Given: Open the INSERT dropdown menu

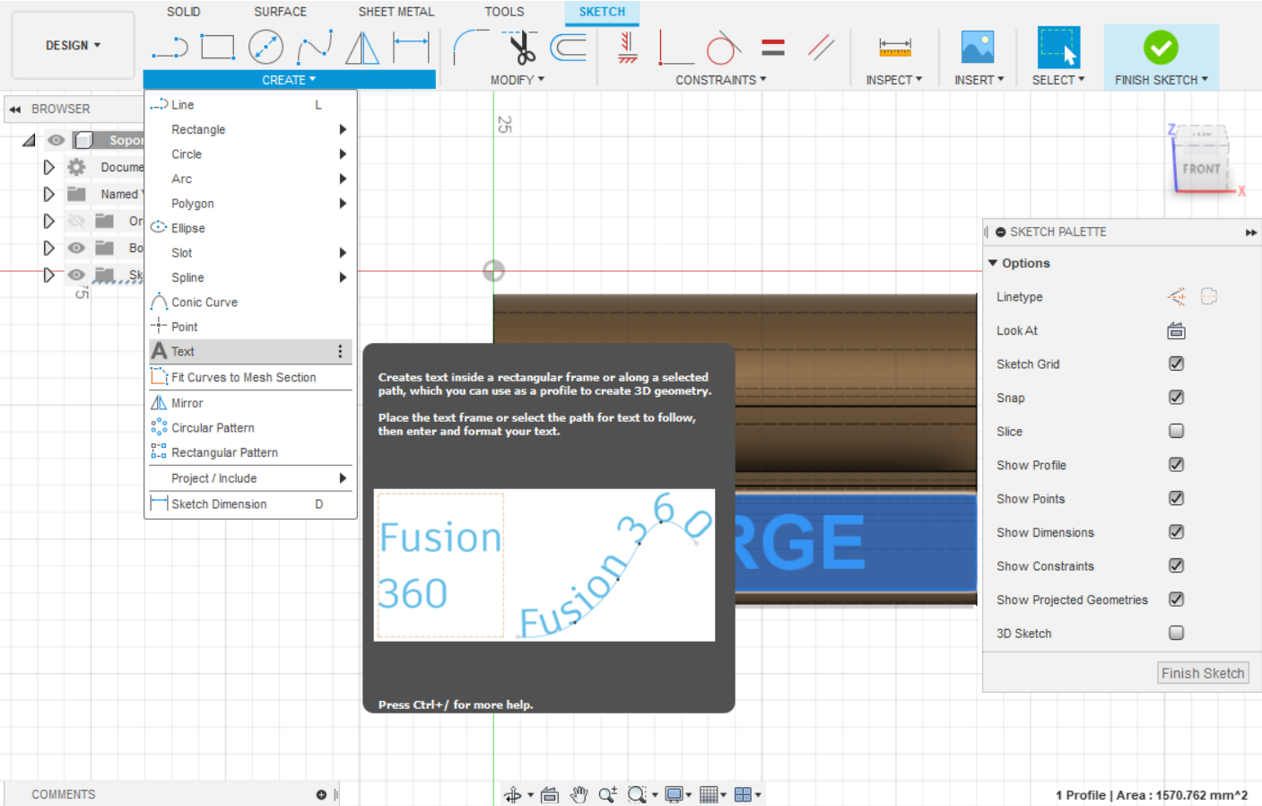Looking at the screenshot, I should pos(979,80).
